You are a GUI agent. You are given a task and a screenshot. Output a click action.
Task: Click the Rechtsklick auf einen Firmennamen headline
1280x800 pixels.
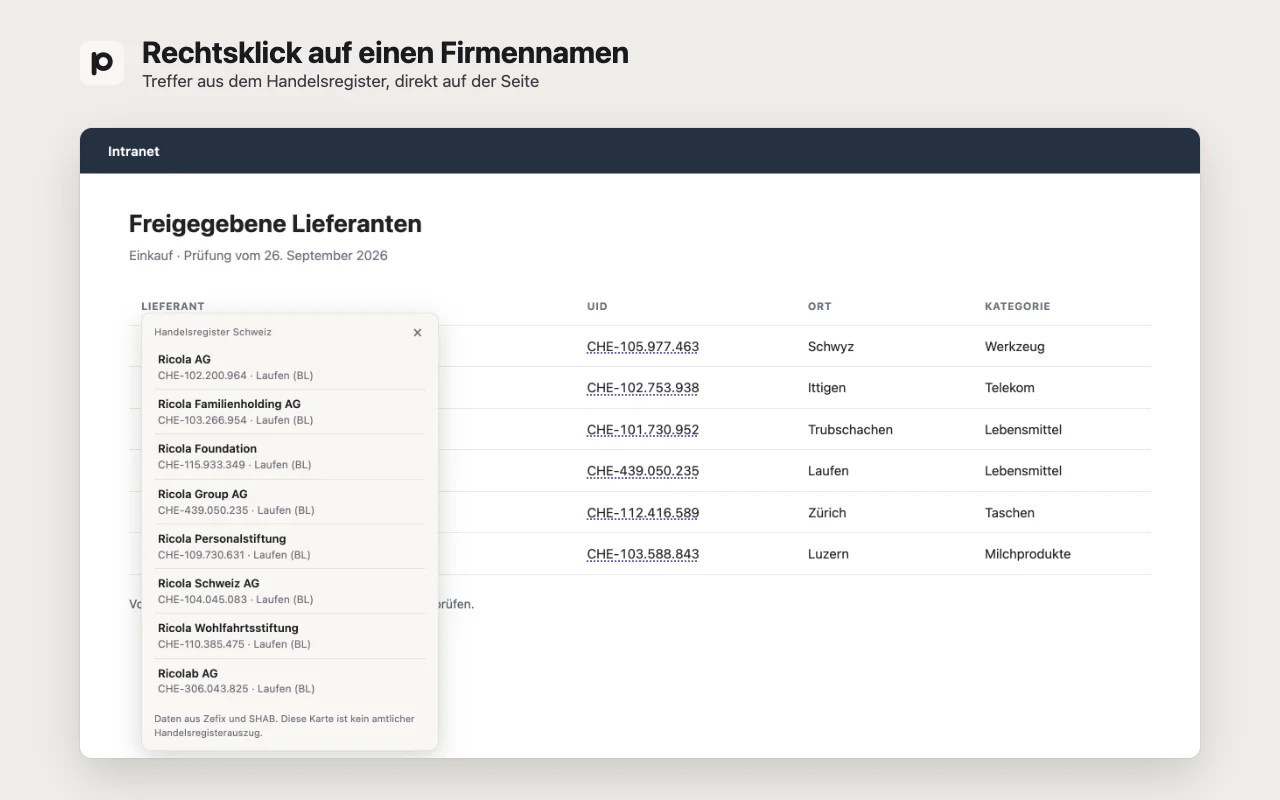(x=385, y=53)
